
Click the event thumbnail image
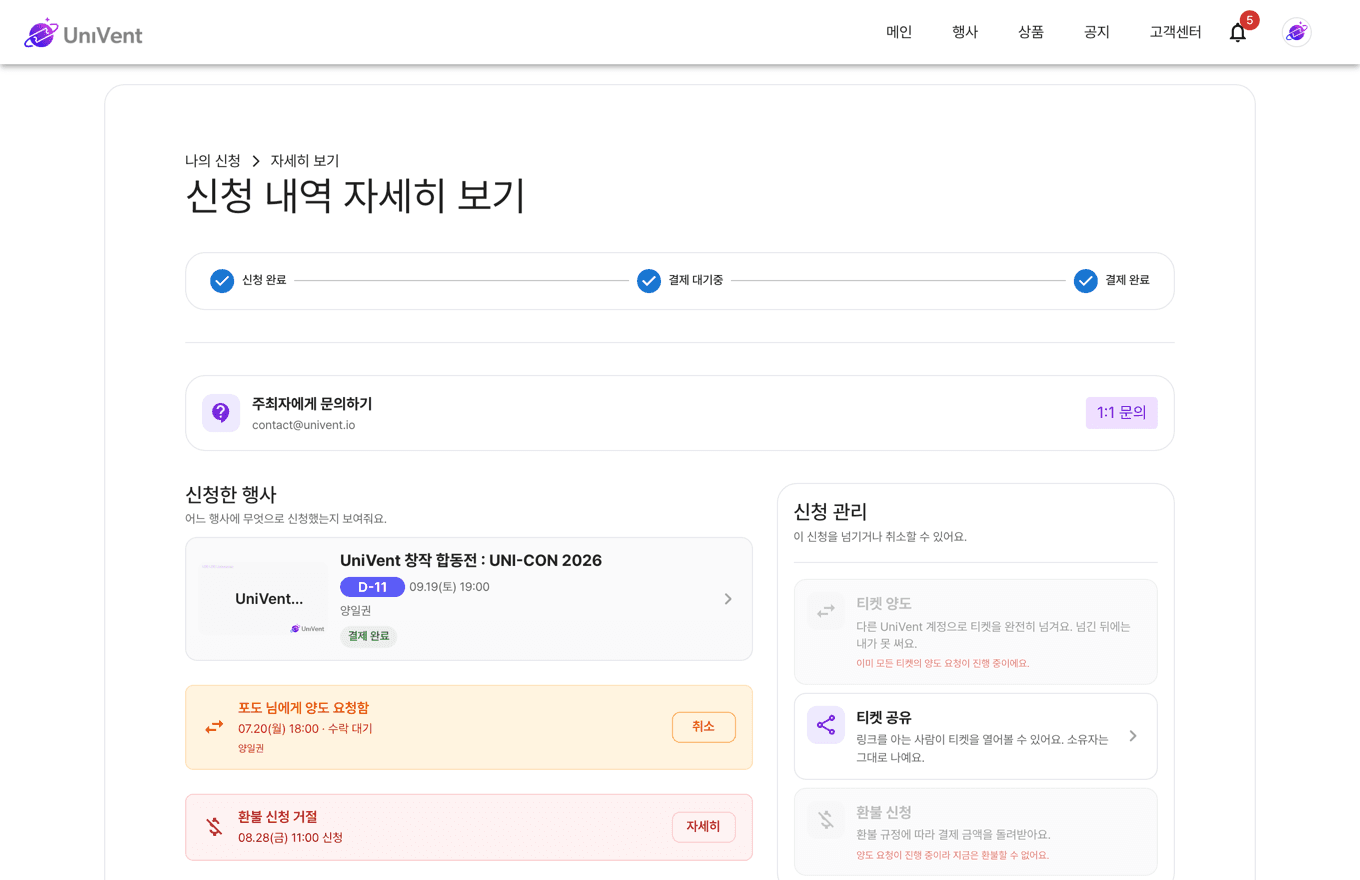(263, 599)
